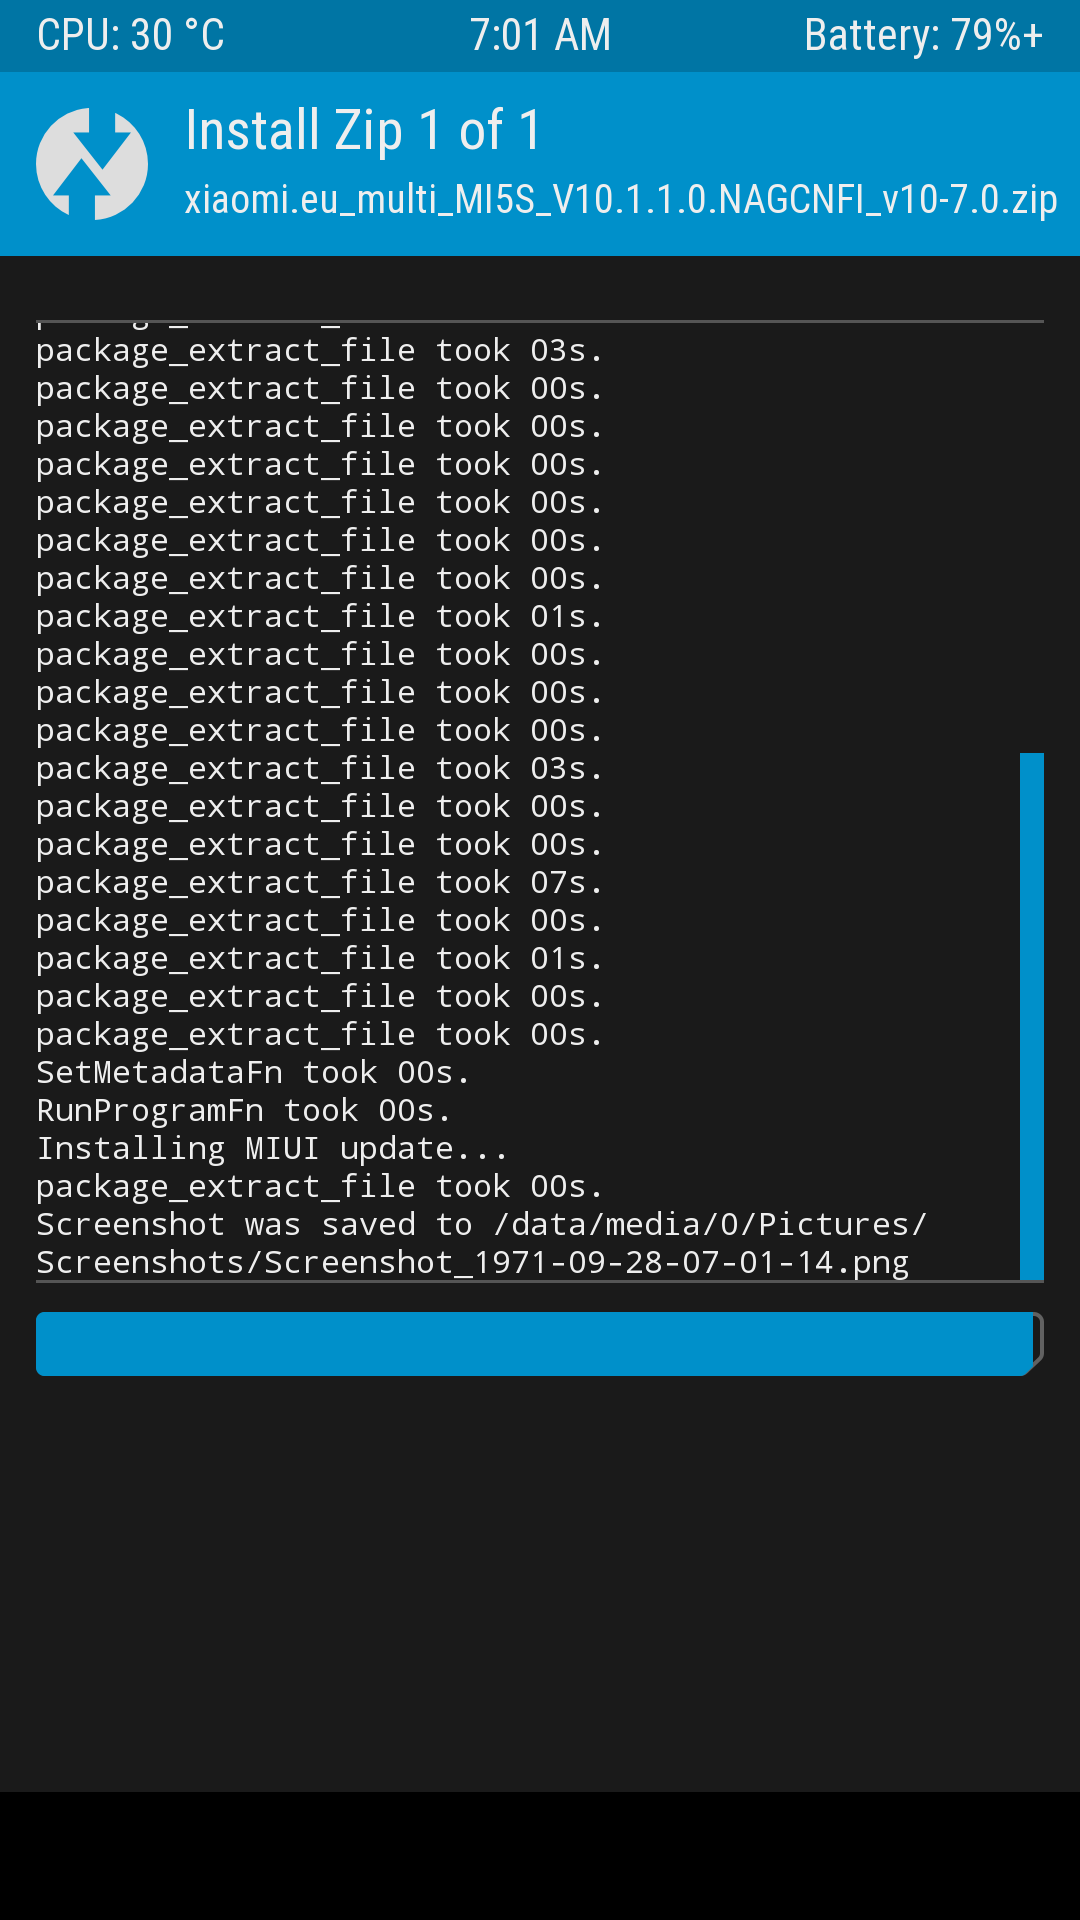
Task: Click the black navigation bar area
Action: point(540,1856)
